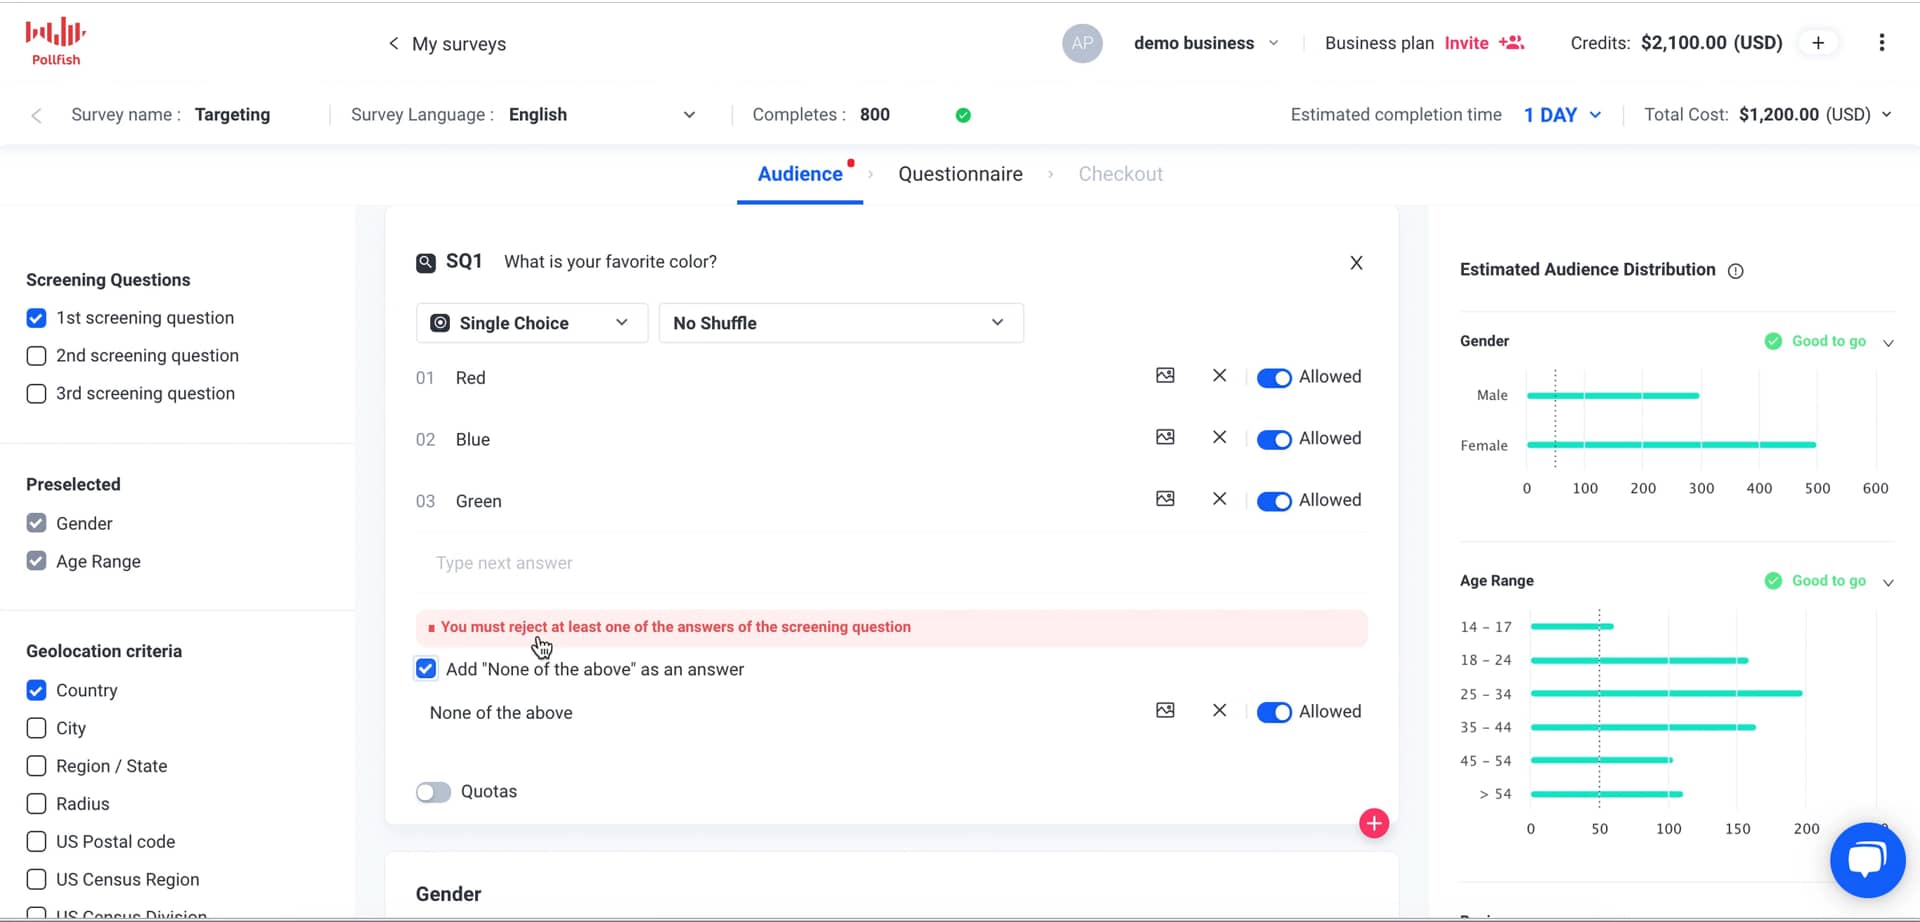Image resolution: width=1920 pixels, height=922 pixels.
Task: Click the SQ1 screening question icon
Action: click(x=426, y=263)
